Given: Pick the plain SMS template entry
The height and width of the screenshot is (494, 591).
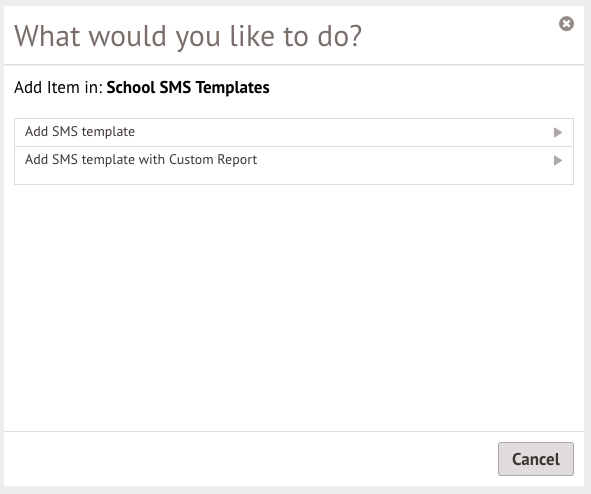Looking at the screenshot, I should coord(294,132).
